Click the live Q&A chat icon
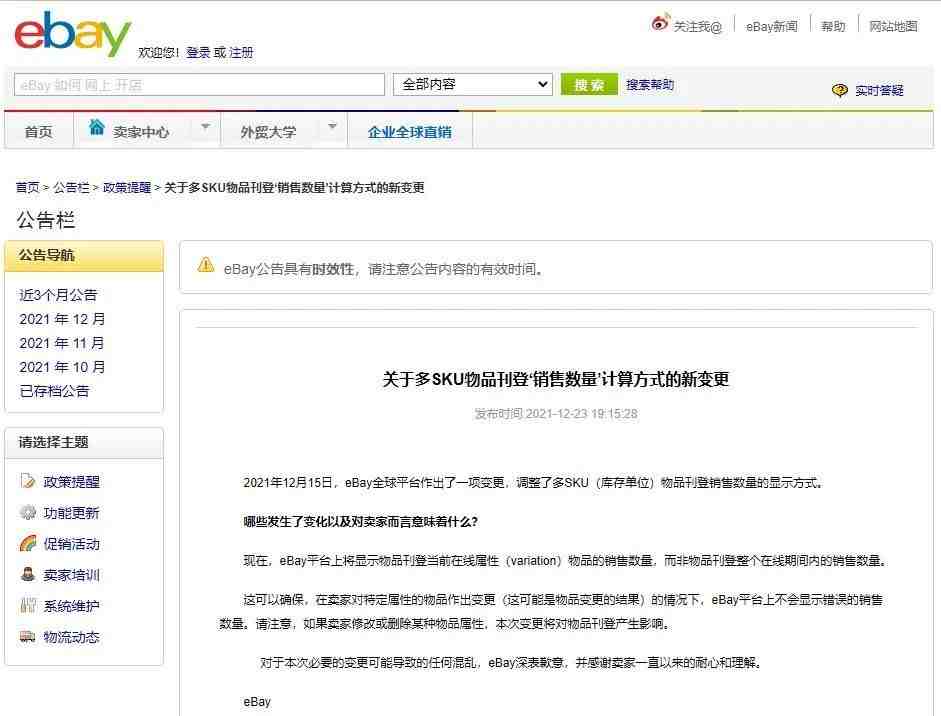 (840, 91)
